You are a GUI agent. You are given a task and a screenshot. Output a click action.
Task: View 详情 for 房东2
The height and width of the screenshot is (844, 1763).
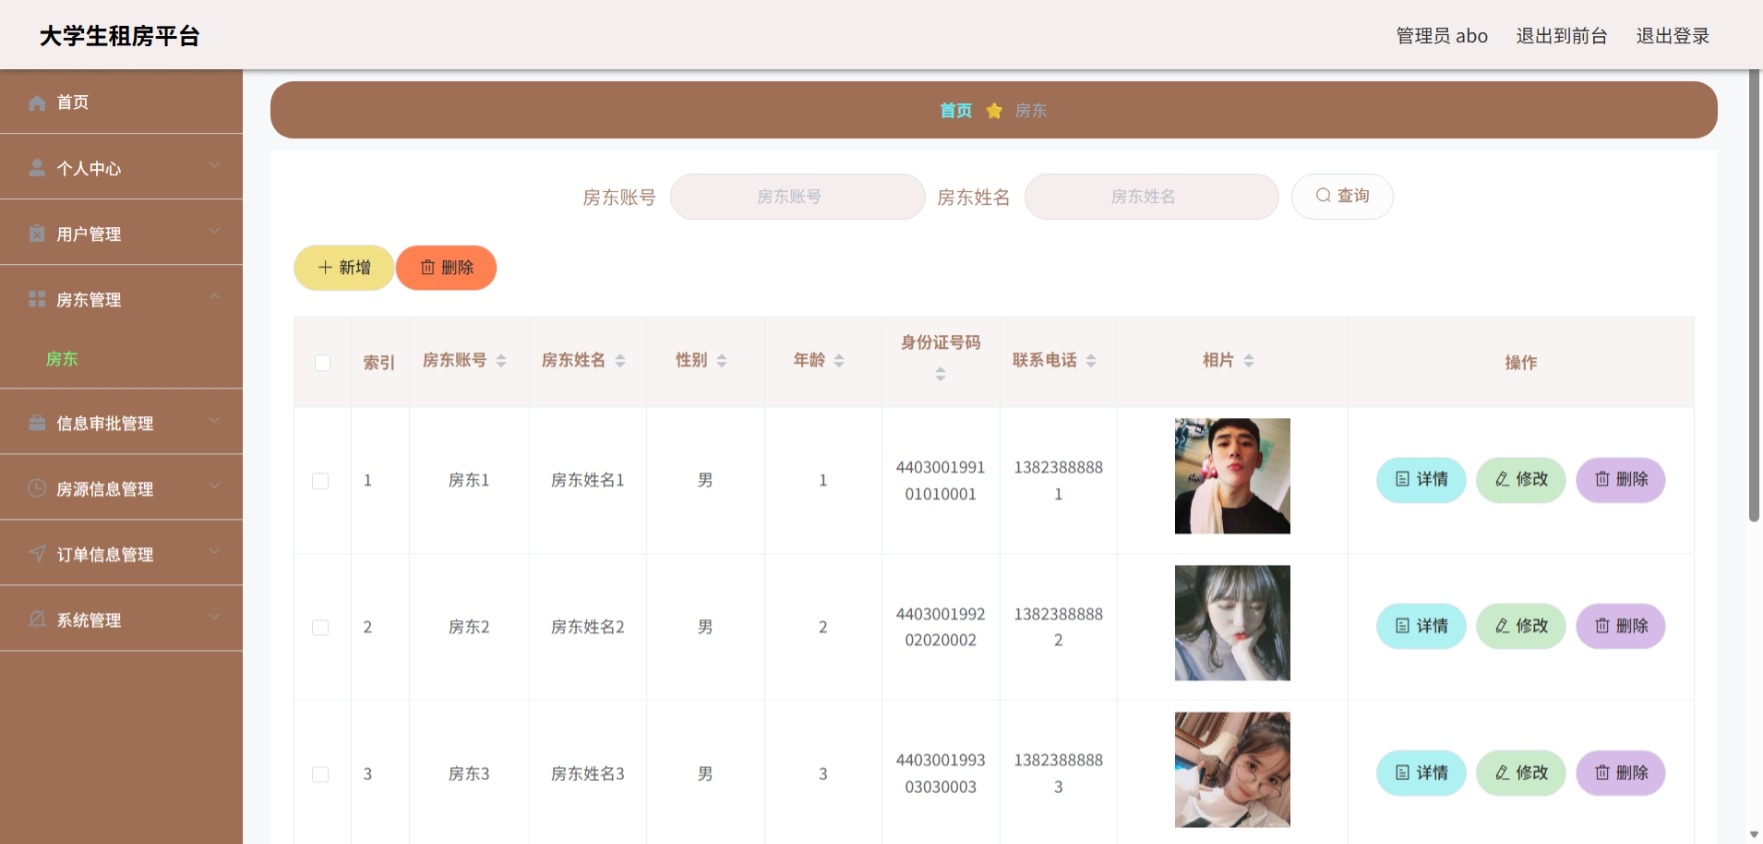1421,626
